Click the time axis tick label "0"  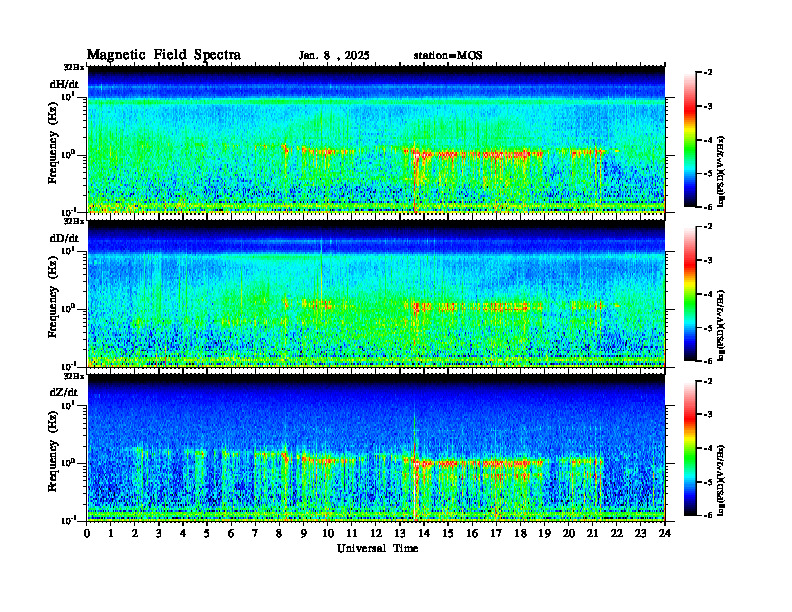[x=87, y=534]
